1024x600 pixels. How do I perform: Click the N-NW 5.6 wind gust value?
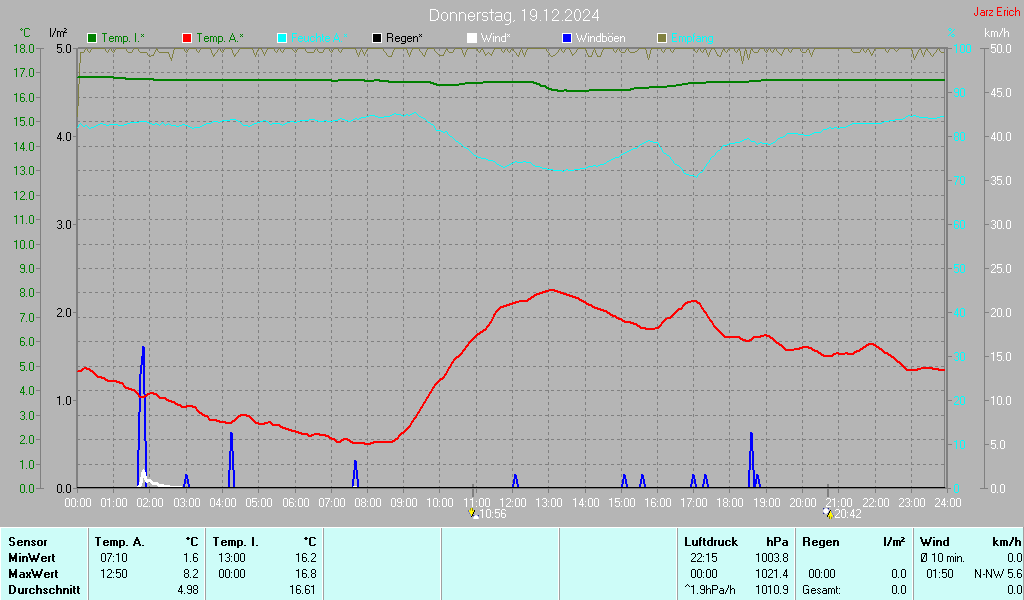998,574
